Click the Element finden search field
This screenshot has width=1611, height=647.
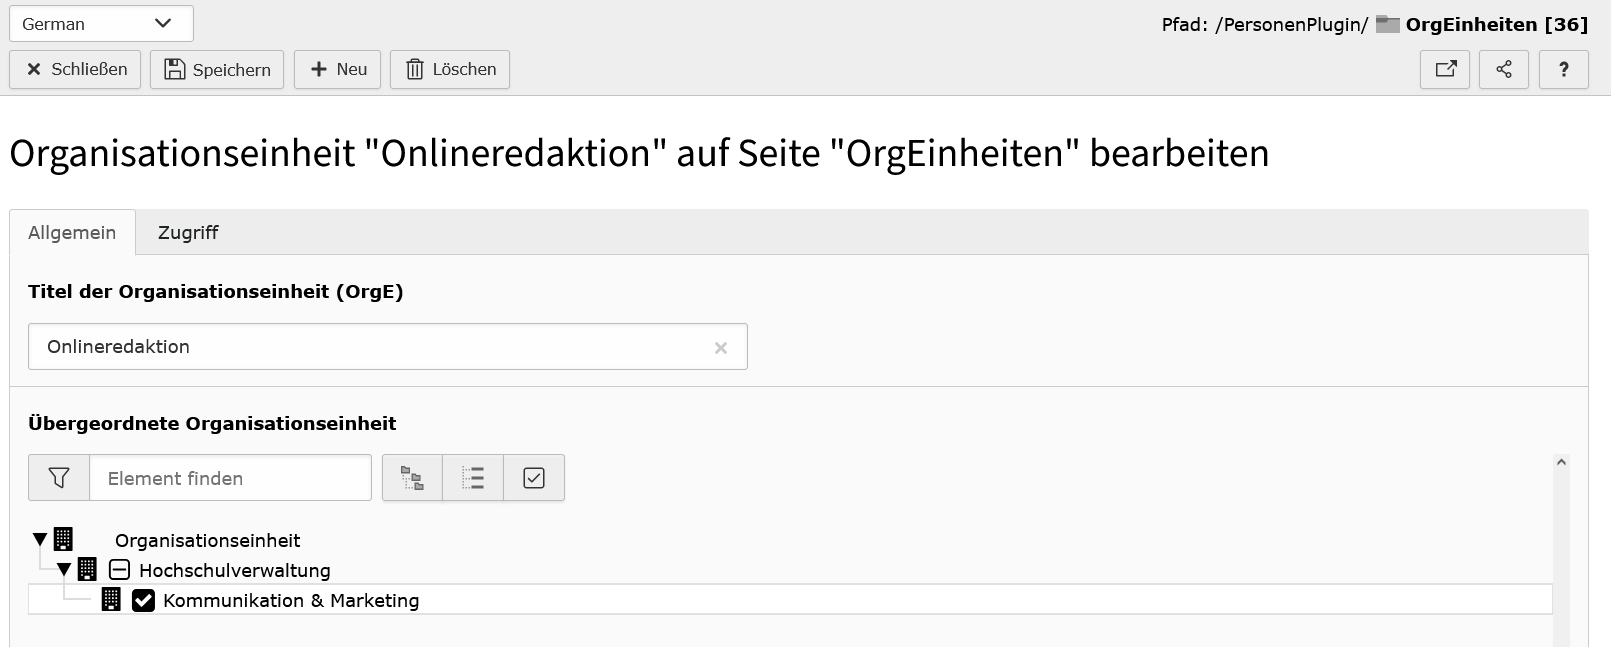(230, 478)
